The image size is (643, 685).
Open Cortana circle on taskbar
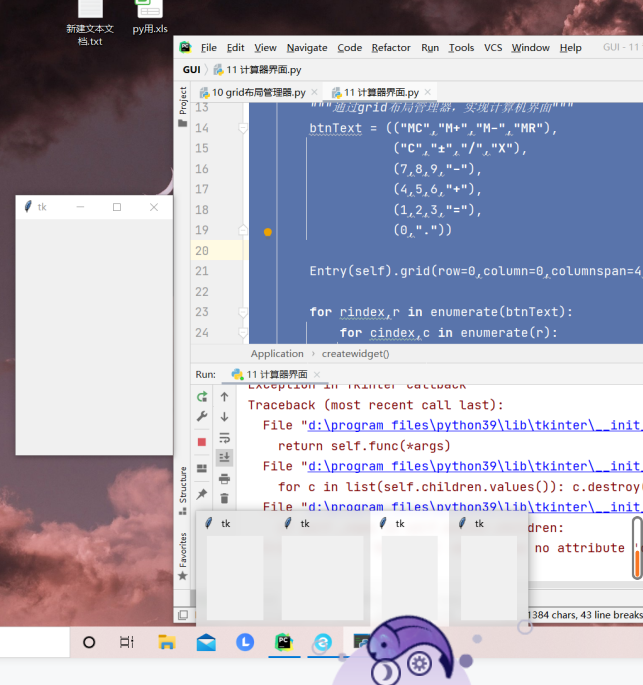pos(89,642)
